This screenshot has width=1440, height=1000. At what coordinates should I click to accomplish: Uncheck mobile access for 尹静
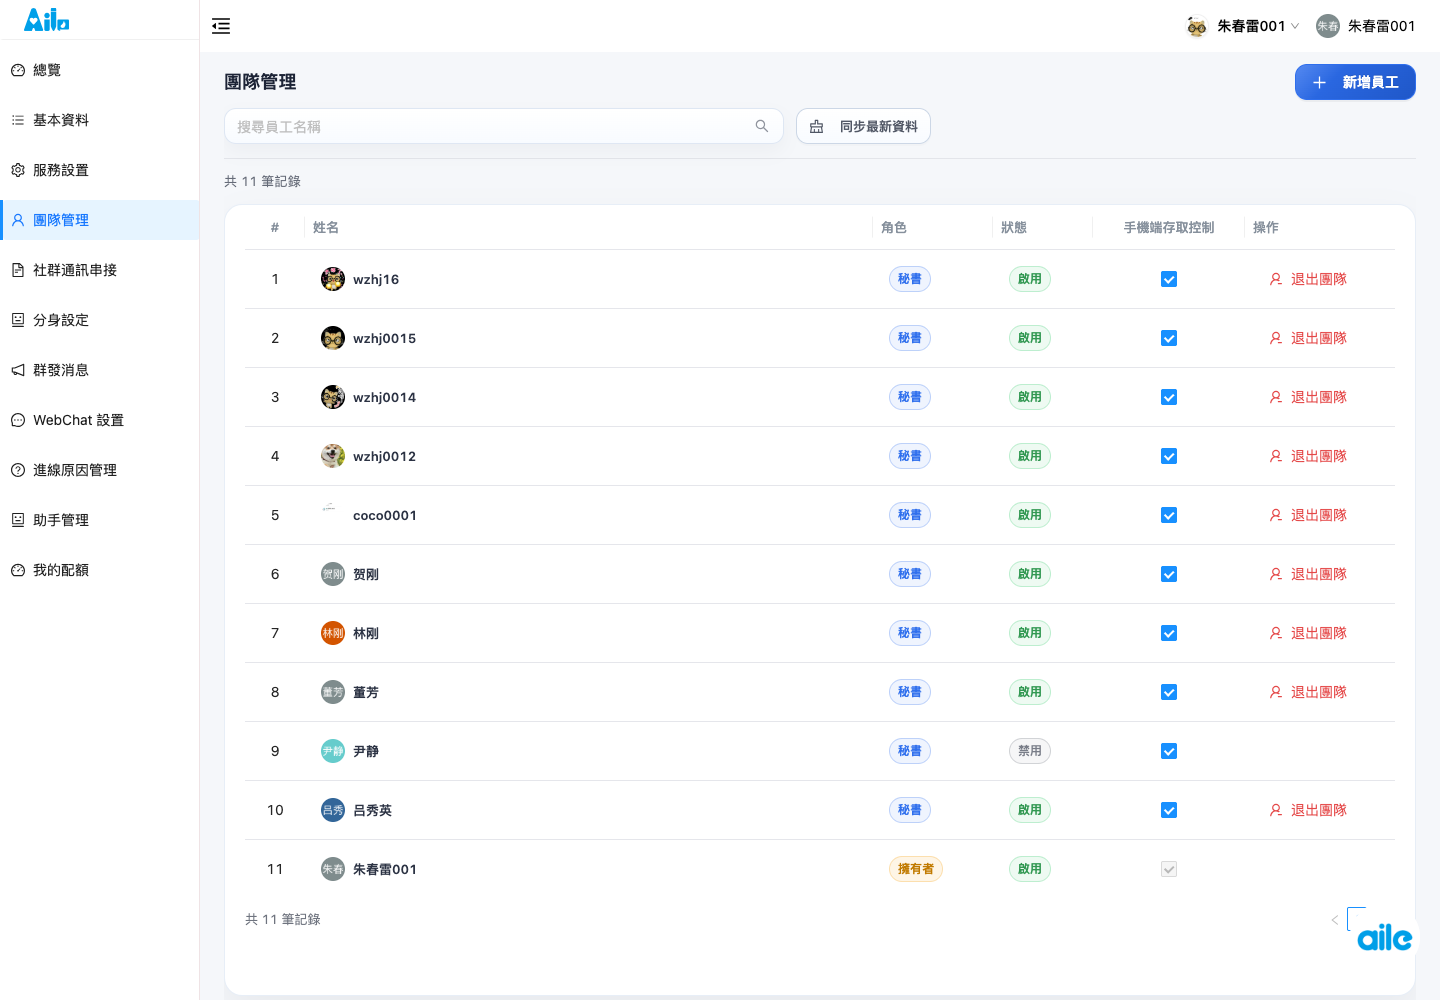point(1169,751)
